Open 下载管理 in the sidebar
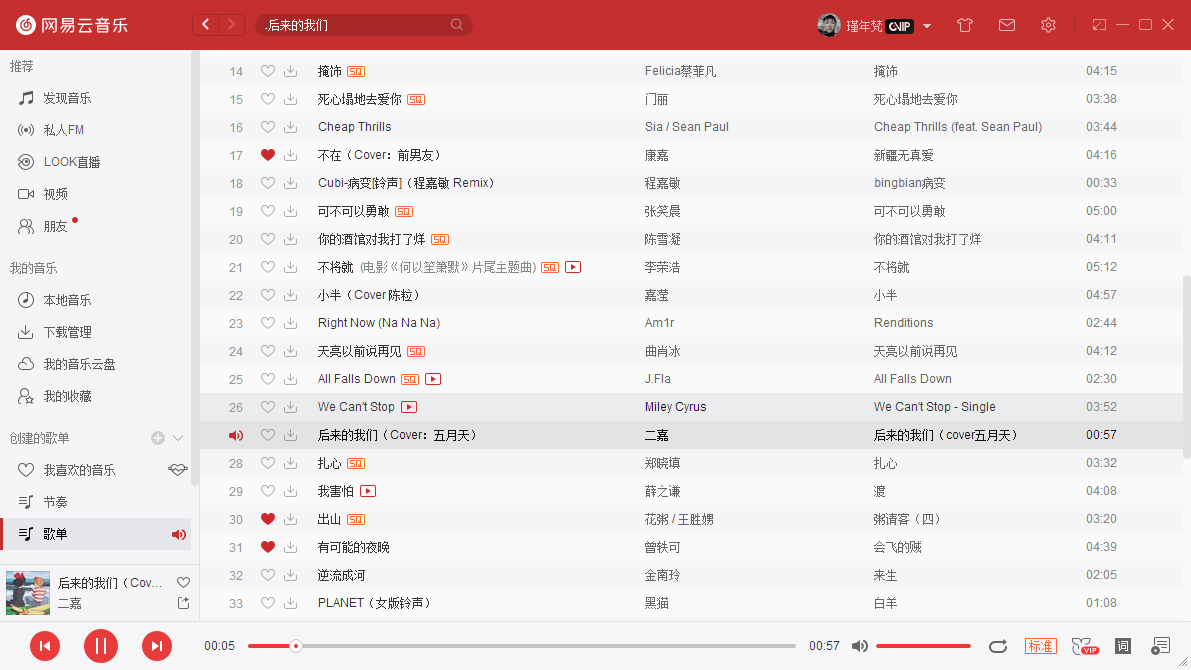 coord(67,332)
